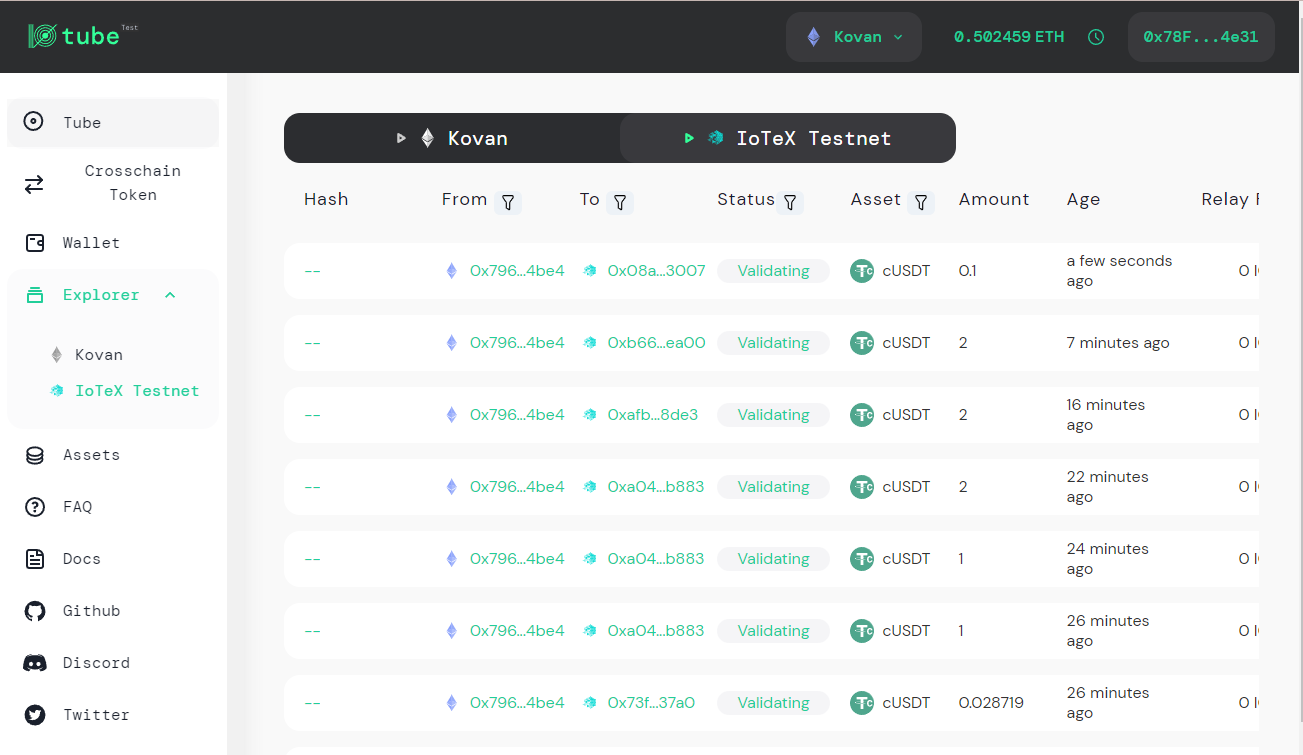Image resolution: width=1303 pixels, height=755 pixels.
Task: Click cUSDT icon in 0.028719 row
Action: pos(862,703)
